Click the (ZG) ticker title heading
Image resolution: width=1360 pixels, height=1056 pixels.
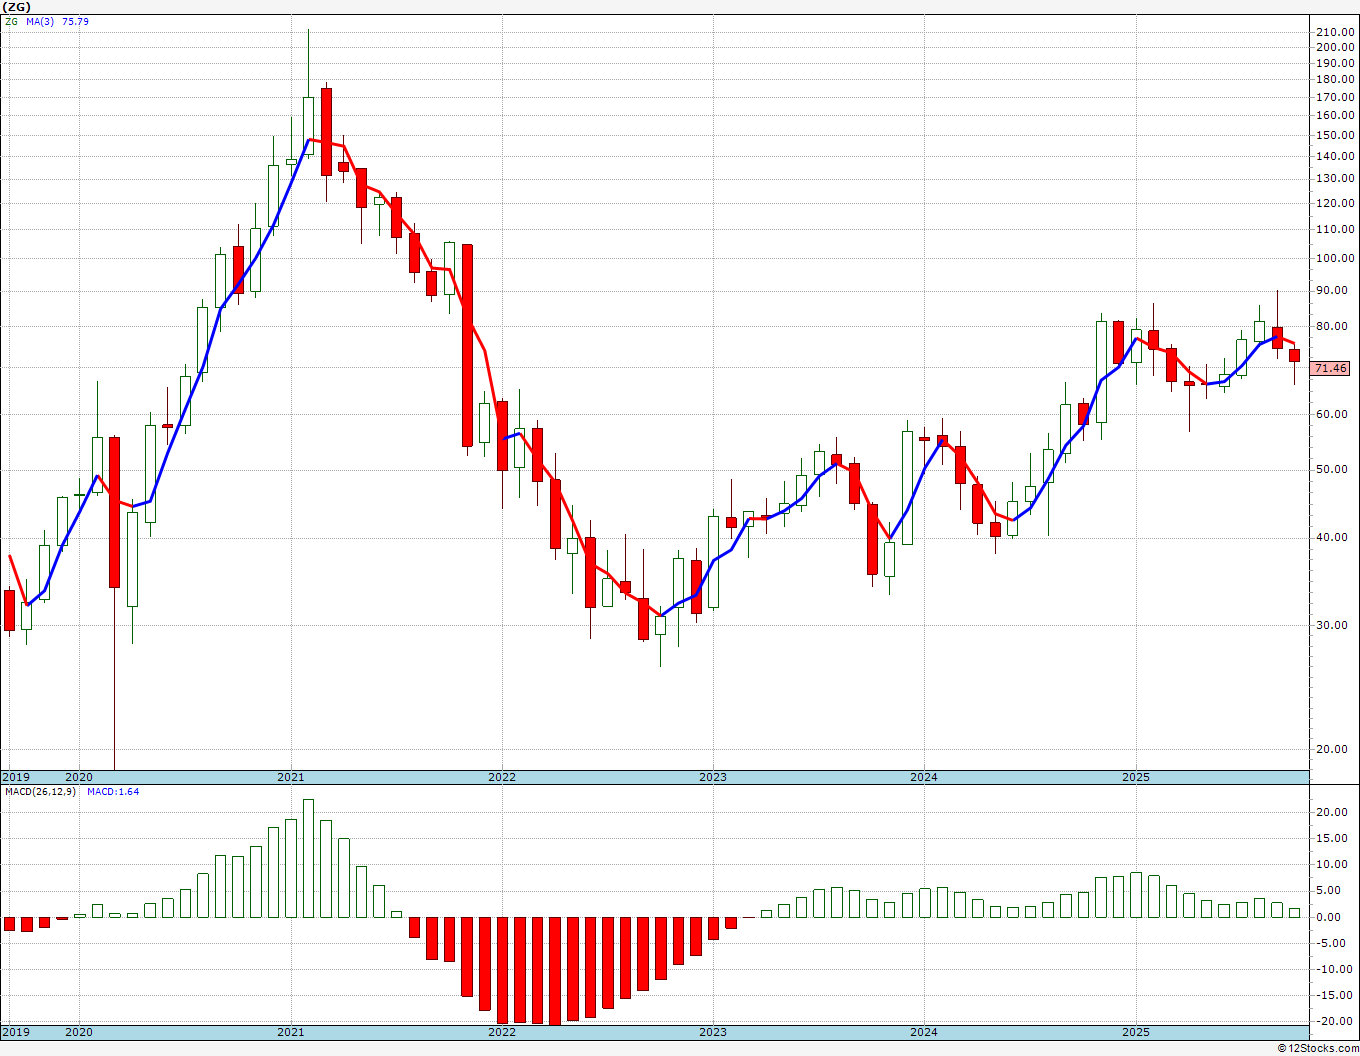17,7
